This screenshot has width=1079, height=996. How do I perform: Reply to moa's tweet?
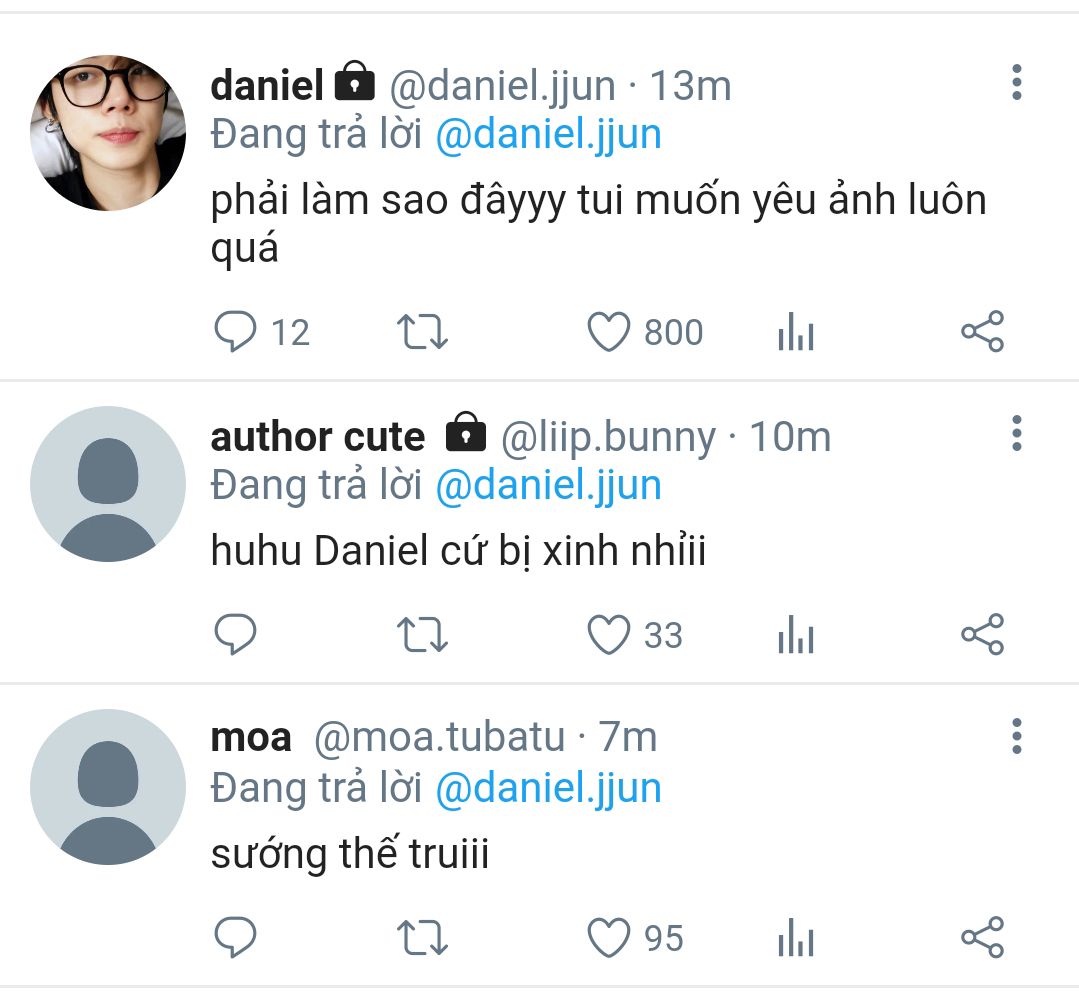[x=236, y=938]
